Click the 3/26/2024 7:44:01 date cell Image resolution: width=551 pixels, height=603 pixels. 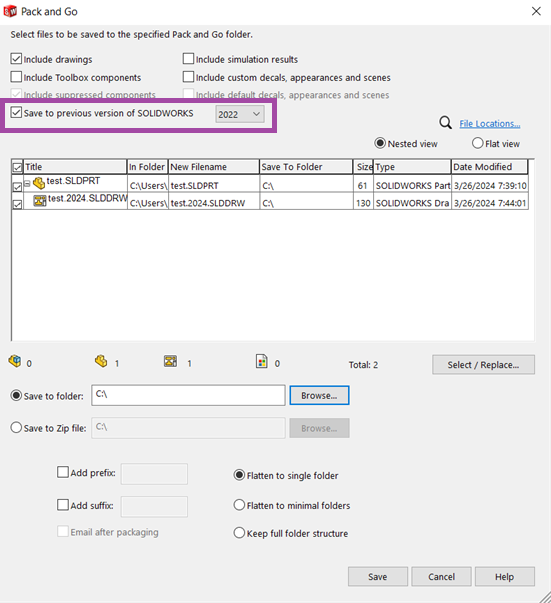tap(490, 203)
